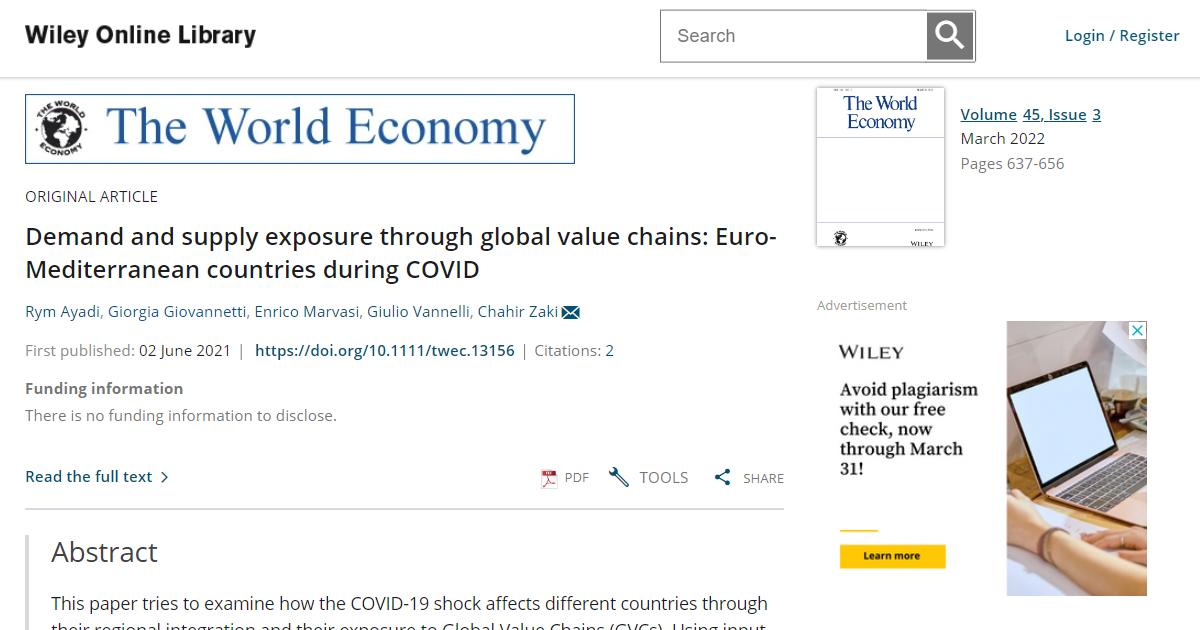Open the TOOLS wrench menu
The width and height of the screenshot is (1200, 630).
(x=648, y=477)
